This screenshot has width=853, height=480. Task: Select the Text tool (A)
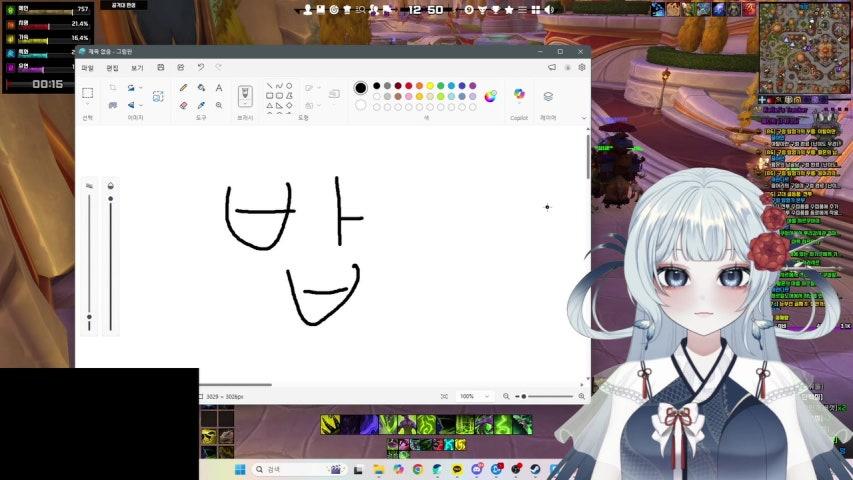pos(219,88)
